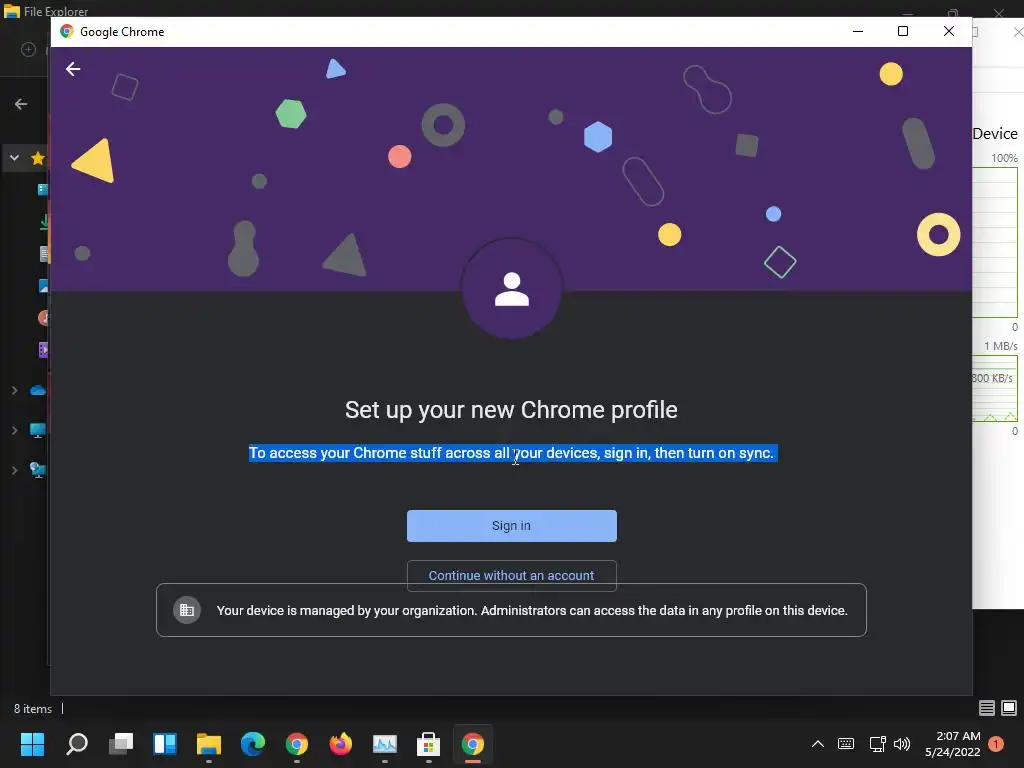Open the resource monitor taskbar app
The image size is (1024, 768).
tap(385, 744)
